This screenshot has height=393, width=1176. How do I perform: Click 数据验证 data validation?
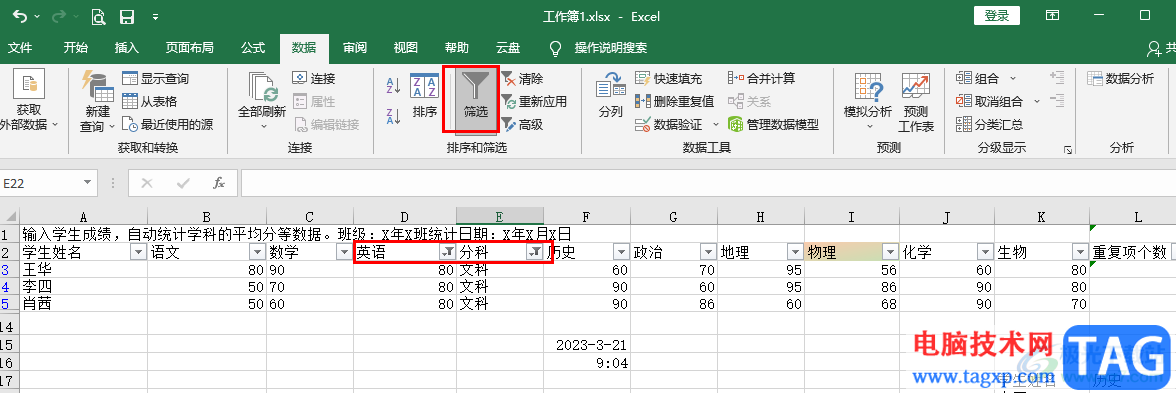(x=669, y=124)
